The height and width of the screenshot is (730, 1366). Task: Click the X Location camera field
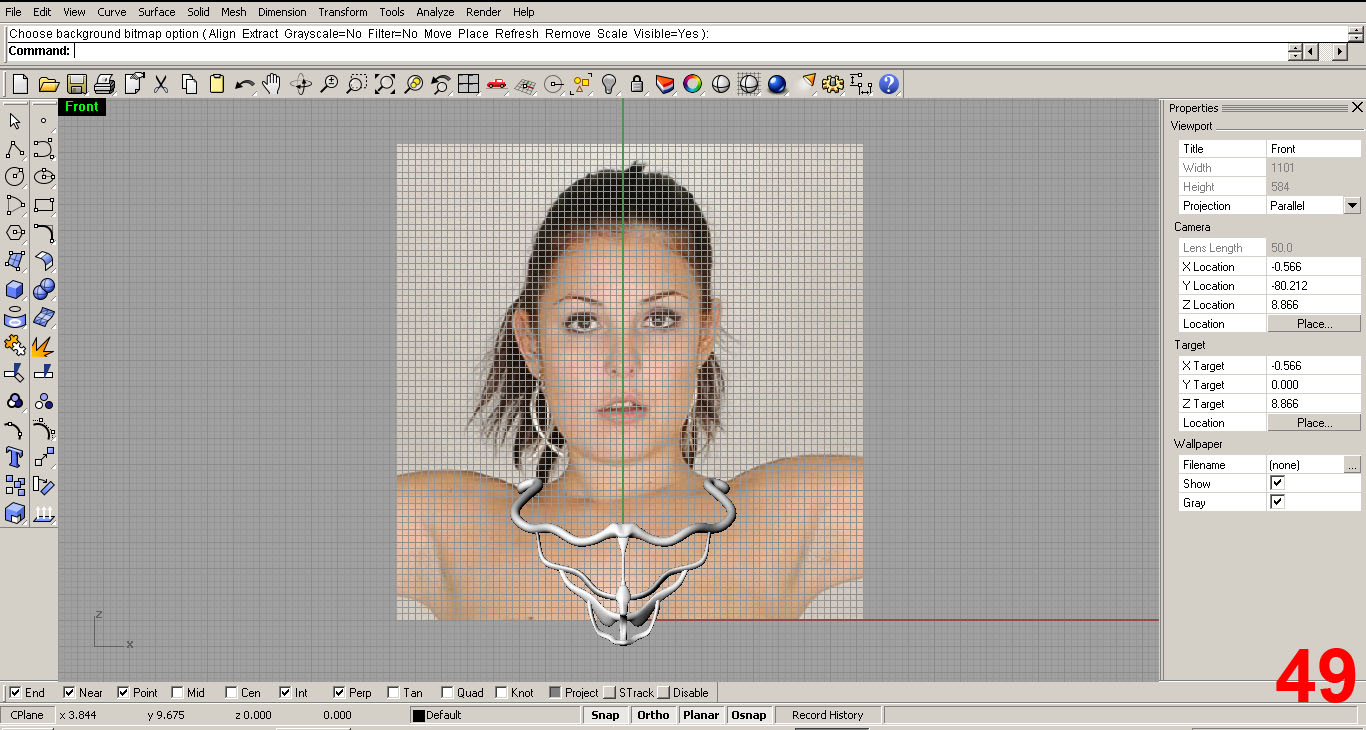point(1314,267)
